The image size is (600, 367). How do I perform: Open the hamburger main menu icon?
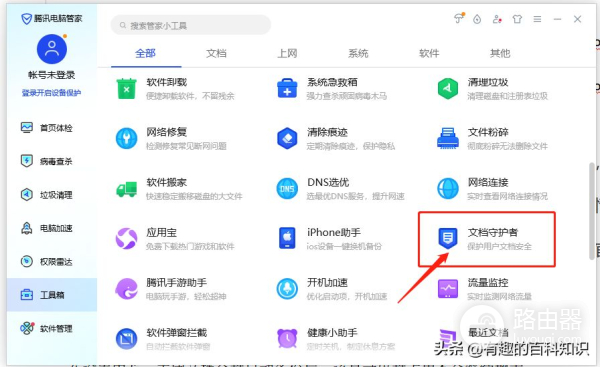click(537, 19)
